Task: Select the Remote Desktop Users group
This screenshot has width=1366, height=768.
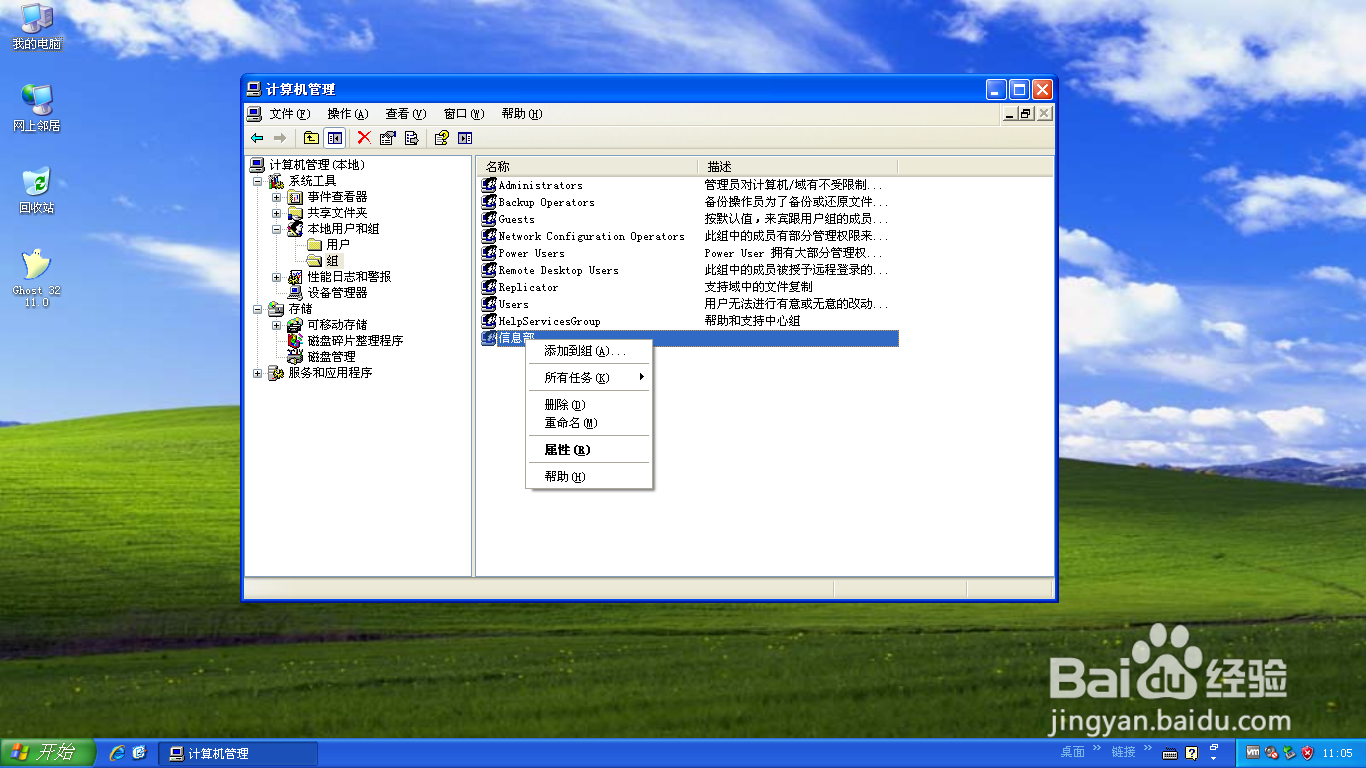Action: coord(689,270)
